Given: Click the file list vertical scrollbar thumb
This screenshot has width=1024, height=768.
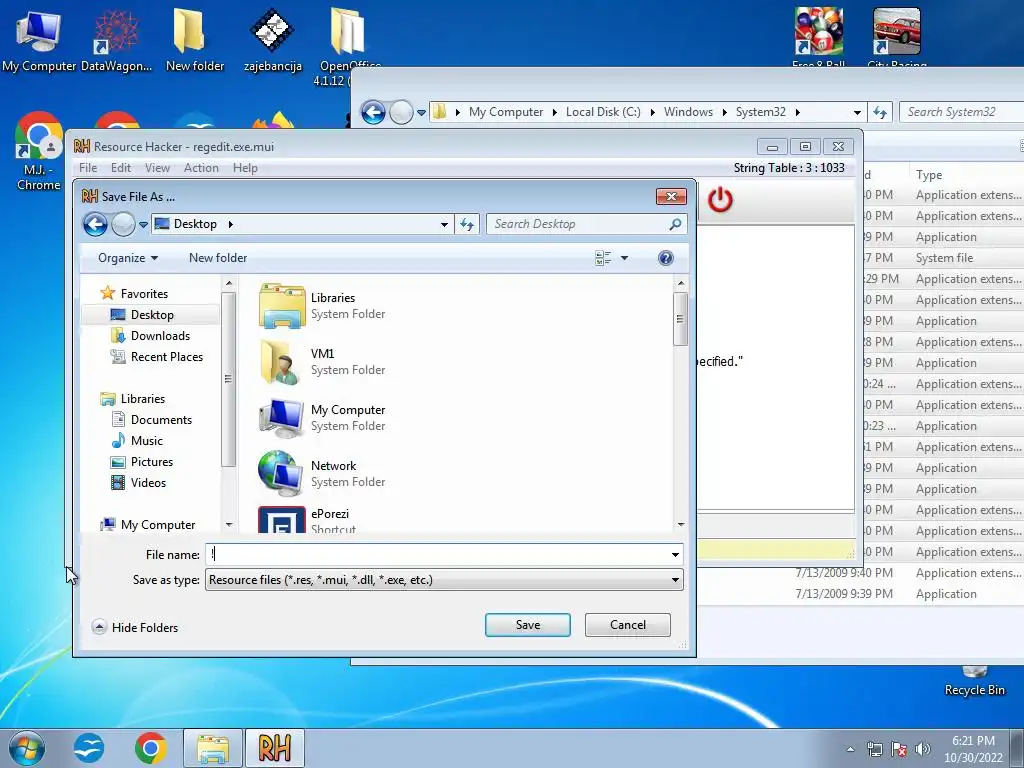Looking at the screenshot, I should click(680, 319).
